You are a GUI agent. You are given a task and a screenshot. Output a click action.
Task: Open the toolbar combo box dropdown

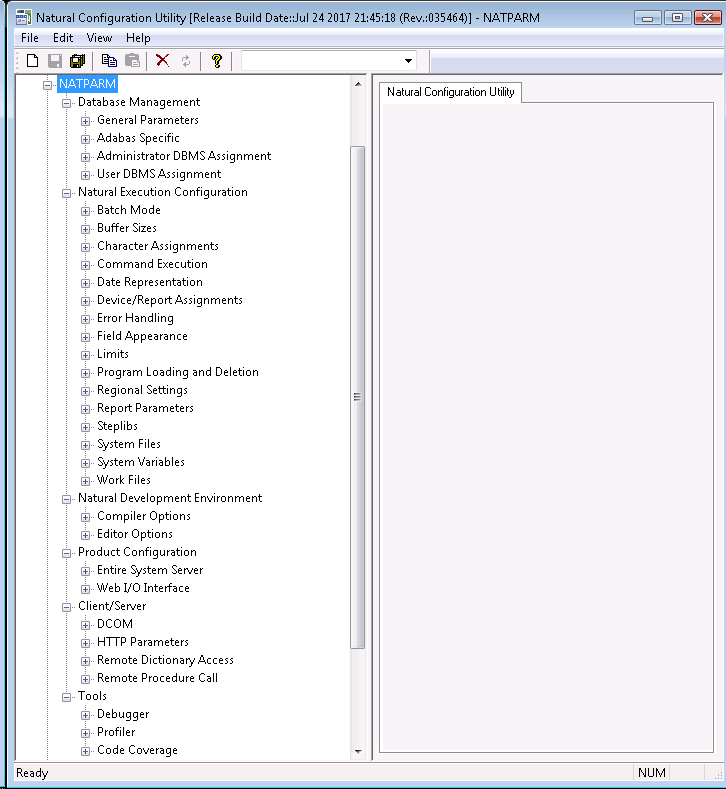[x=408, y=61]
